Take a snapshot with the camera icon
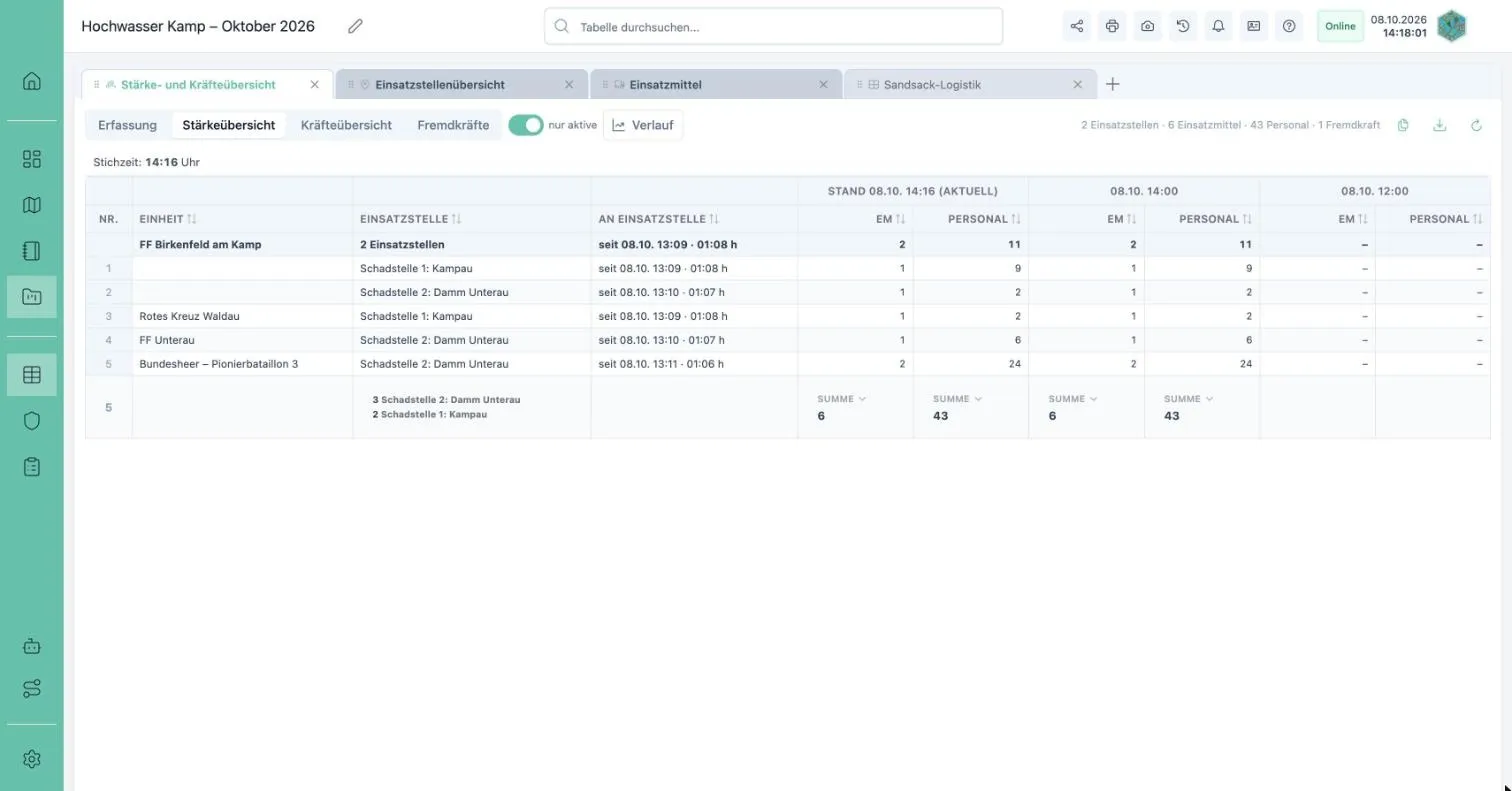1512x791 pixels. pyautogui.click(x=1147, y=27)
